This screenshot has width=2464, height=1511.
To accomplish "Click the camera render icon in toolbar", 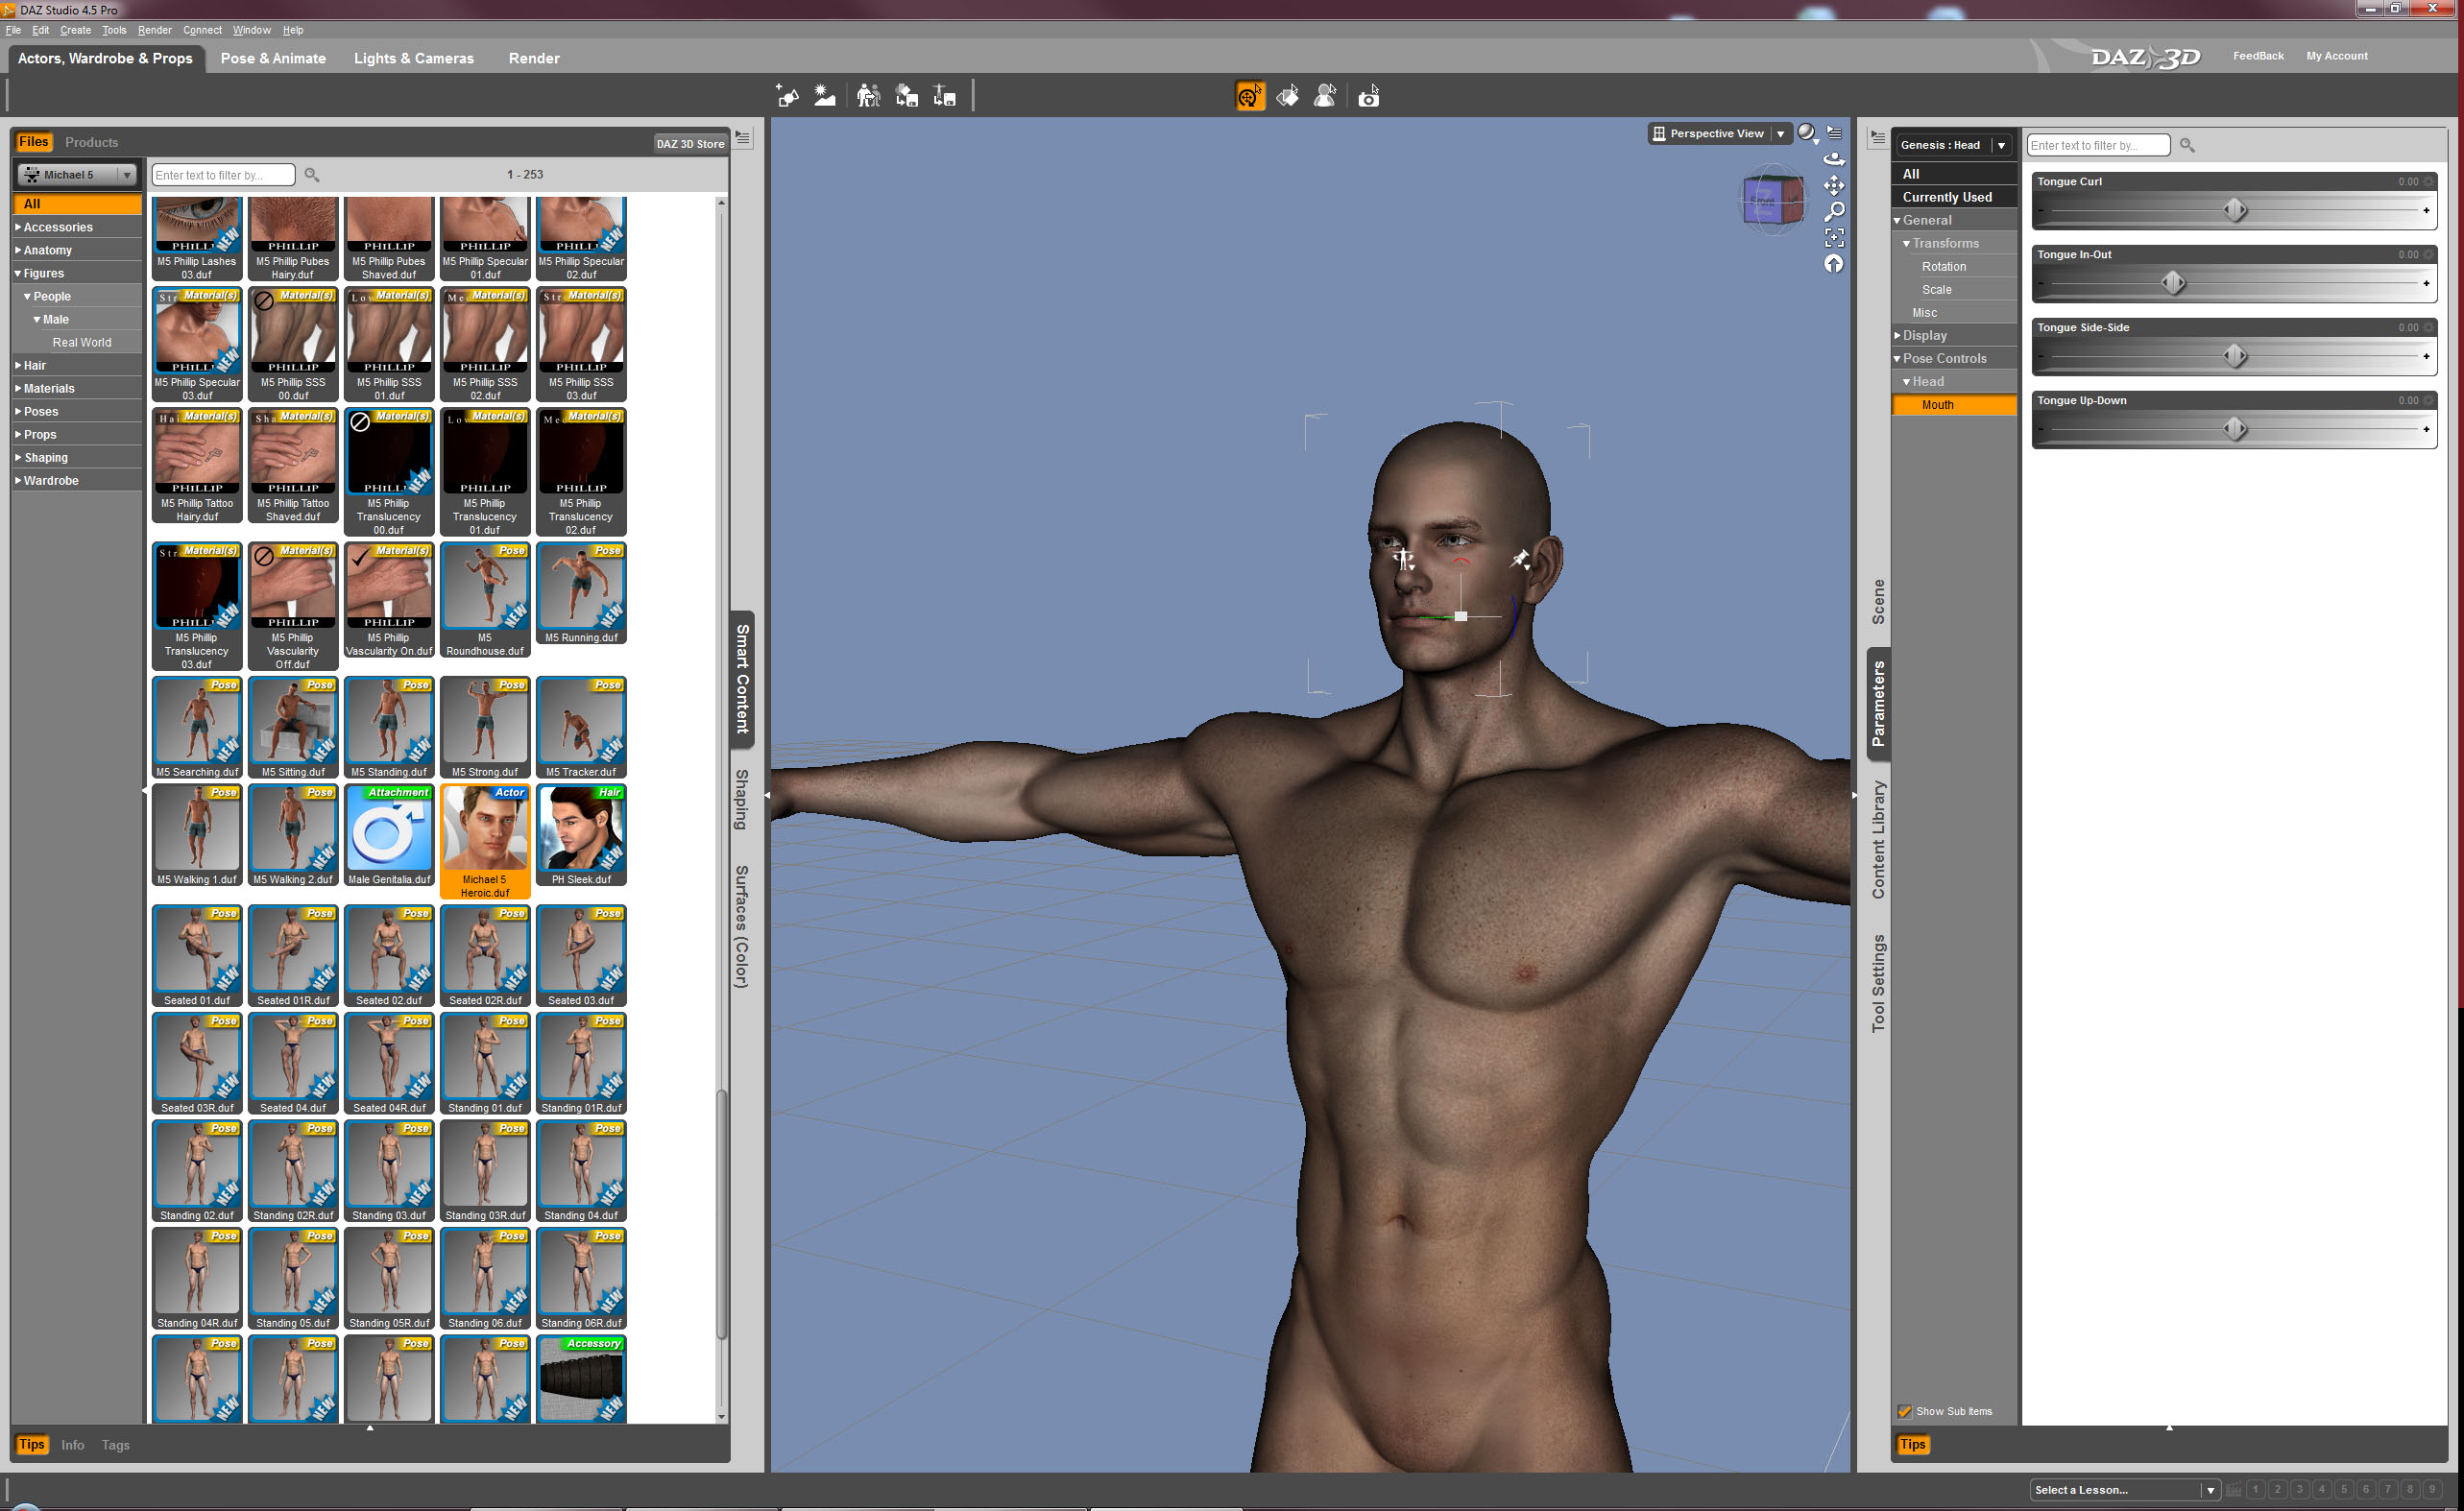I will coord(1368,97).
